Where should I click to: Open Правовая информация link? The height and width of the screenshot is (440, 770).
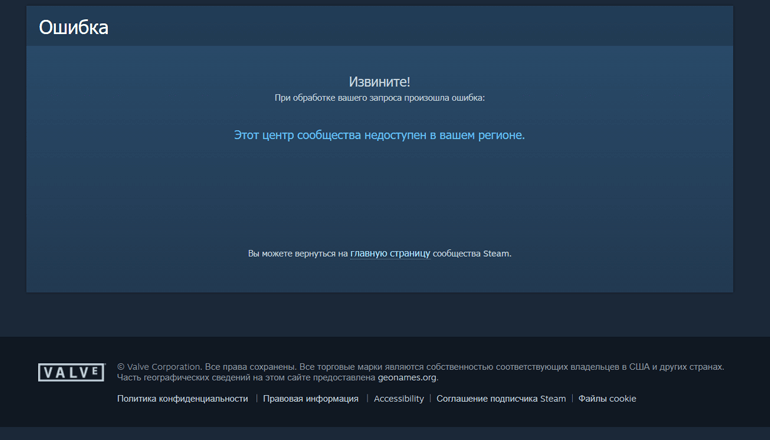coord(310,399)
